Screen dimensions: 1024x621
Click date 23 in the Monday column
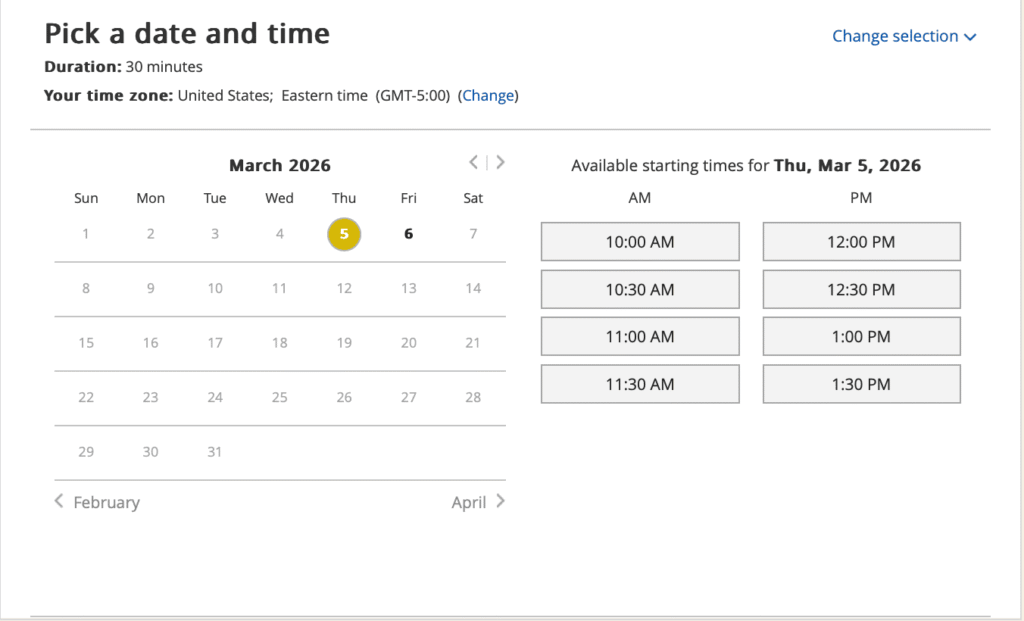150,397
